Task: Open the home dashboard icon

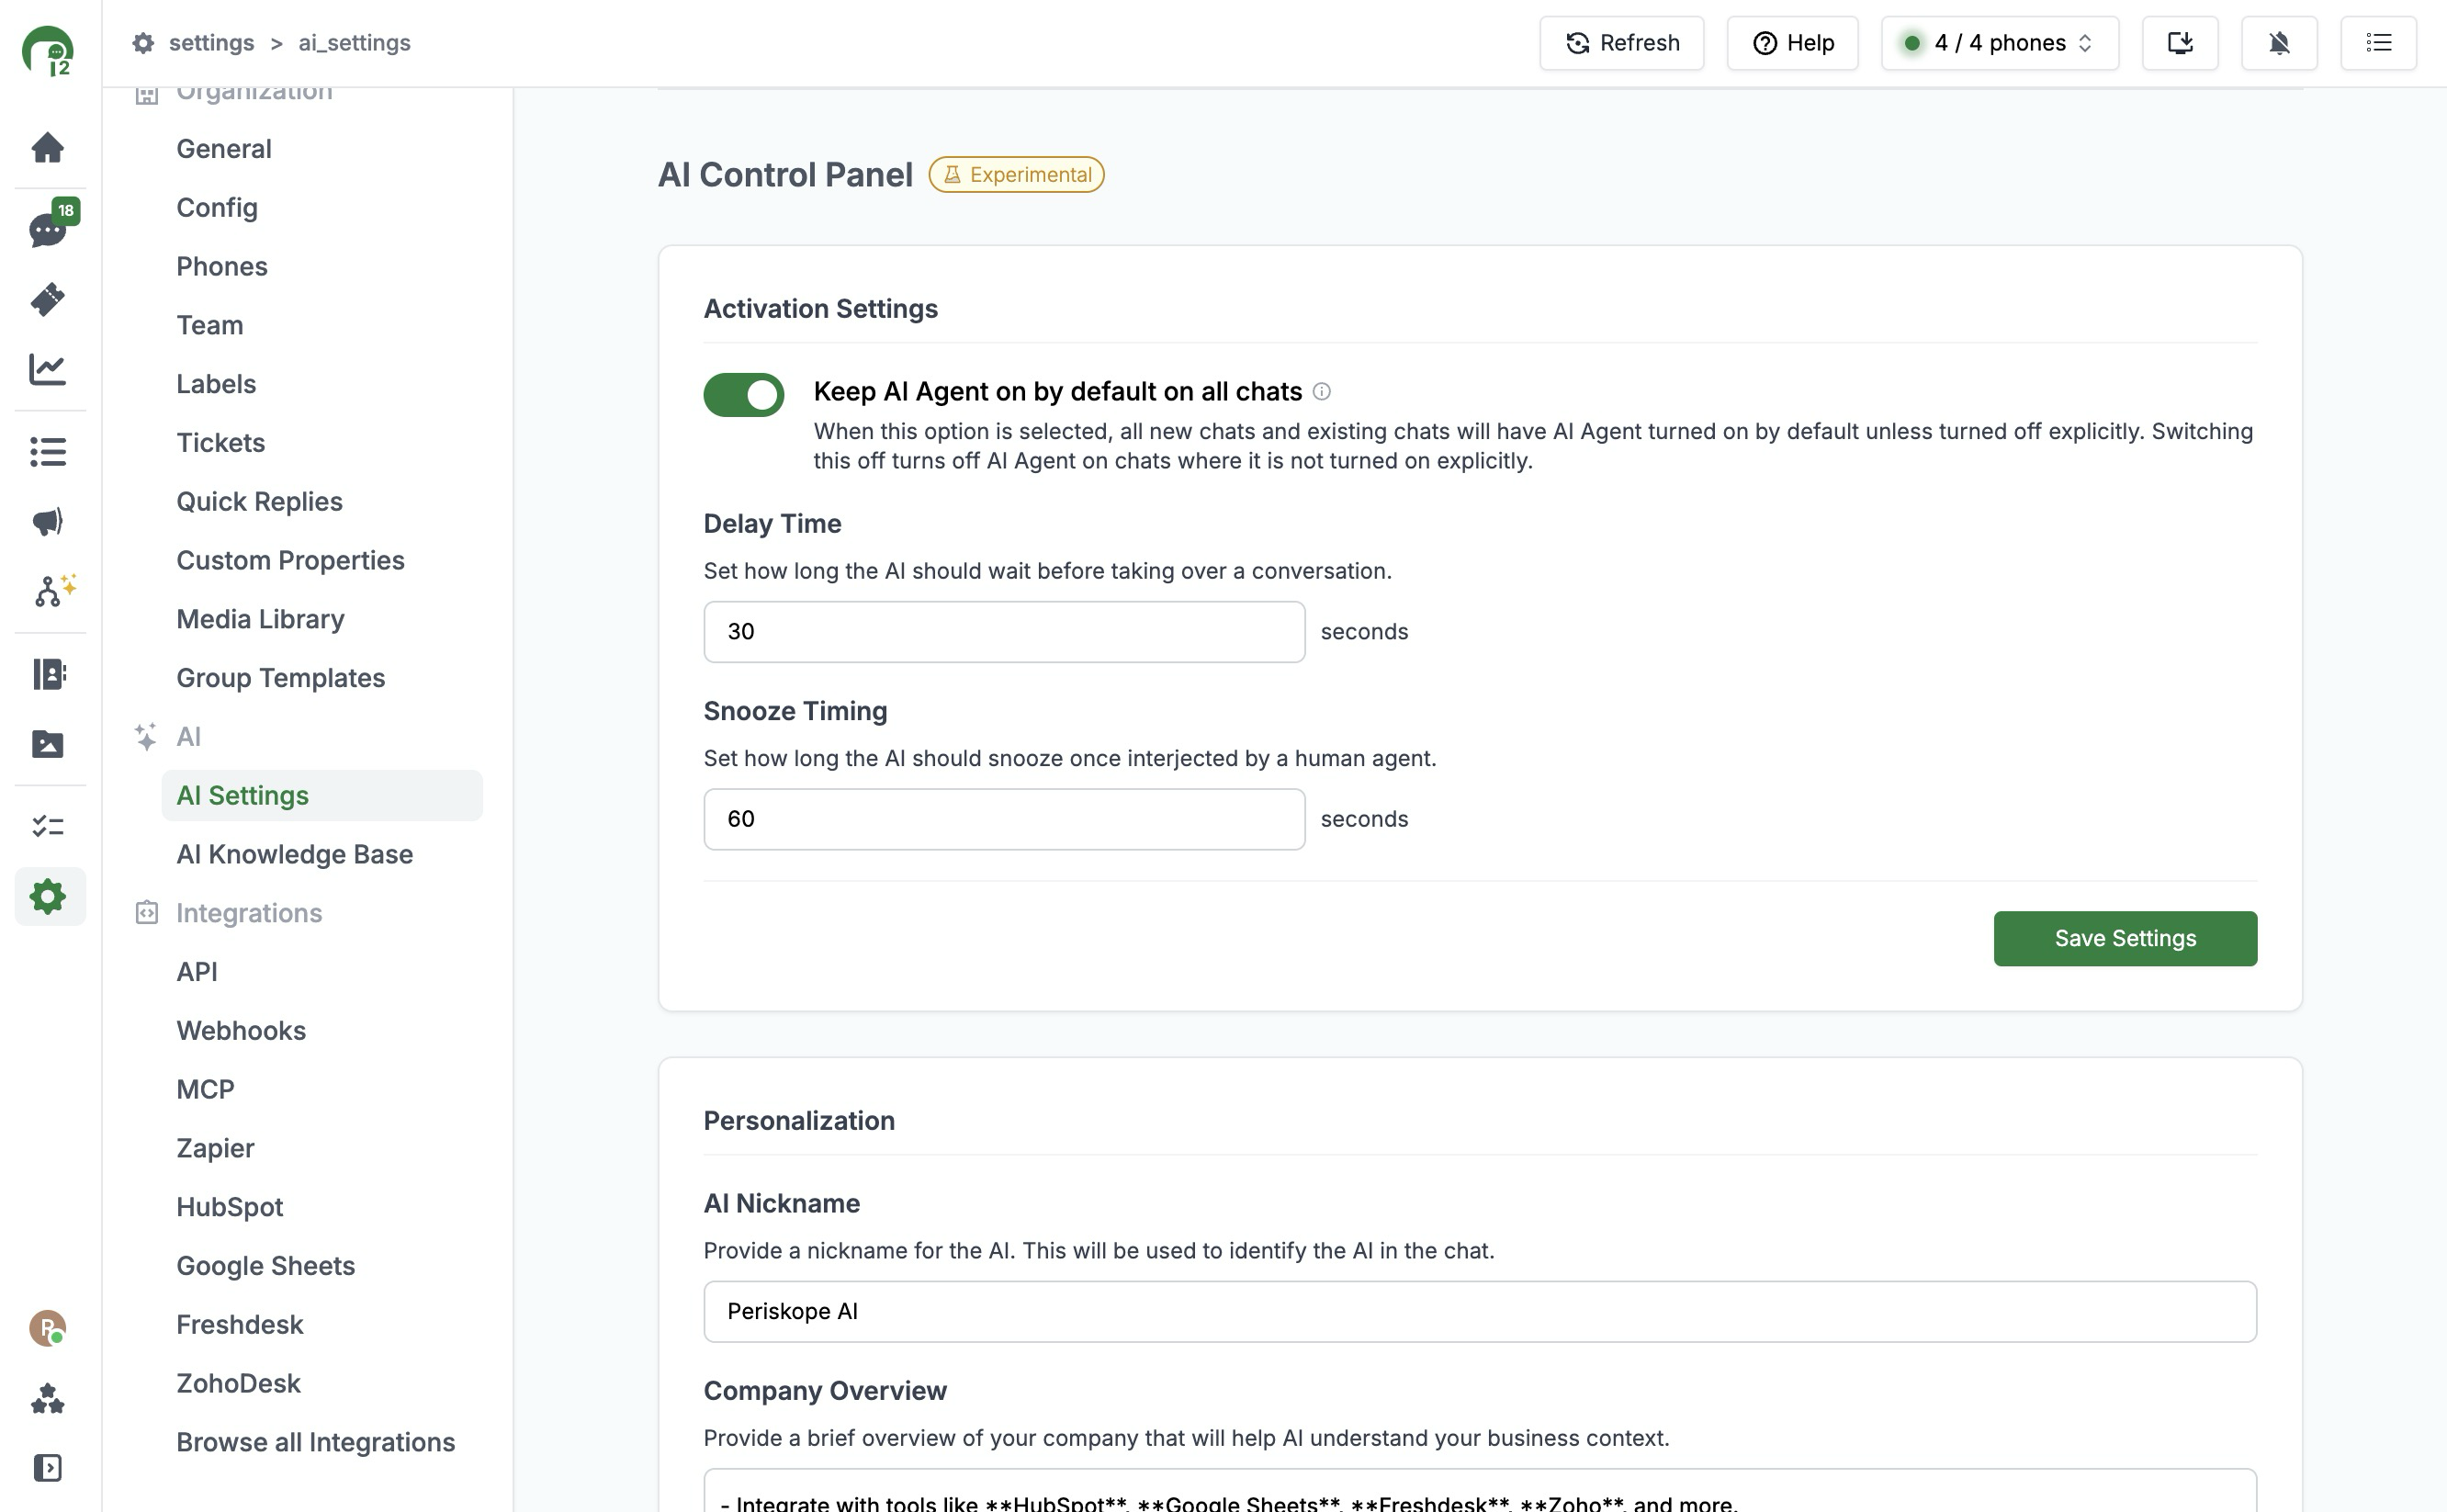Action: (x=48, y=147)
